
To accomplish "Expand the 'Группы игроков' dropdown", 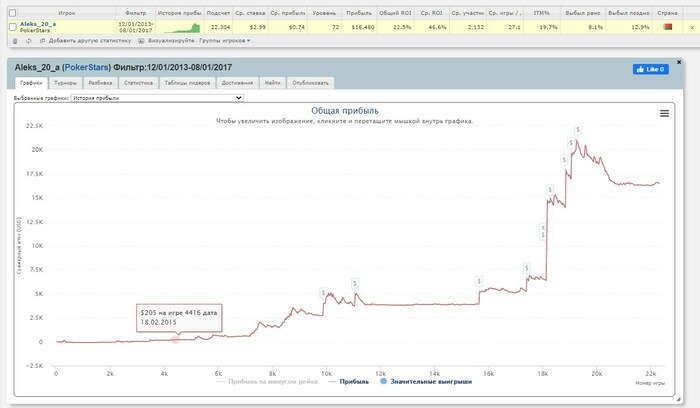I will point(225,41).
